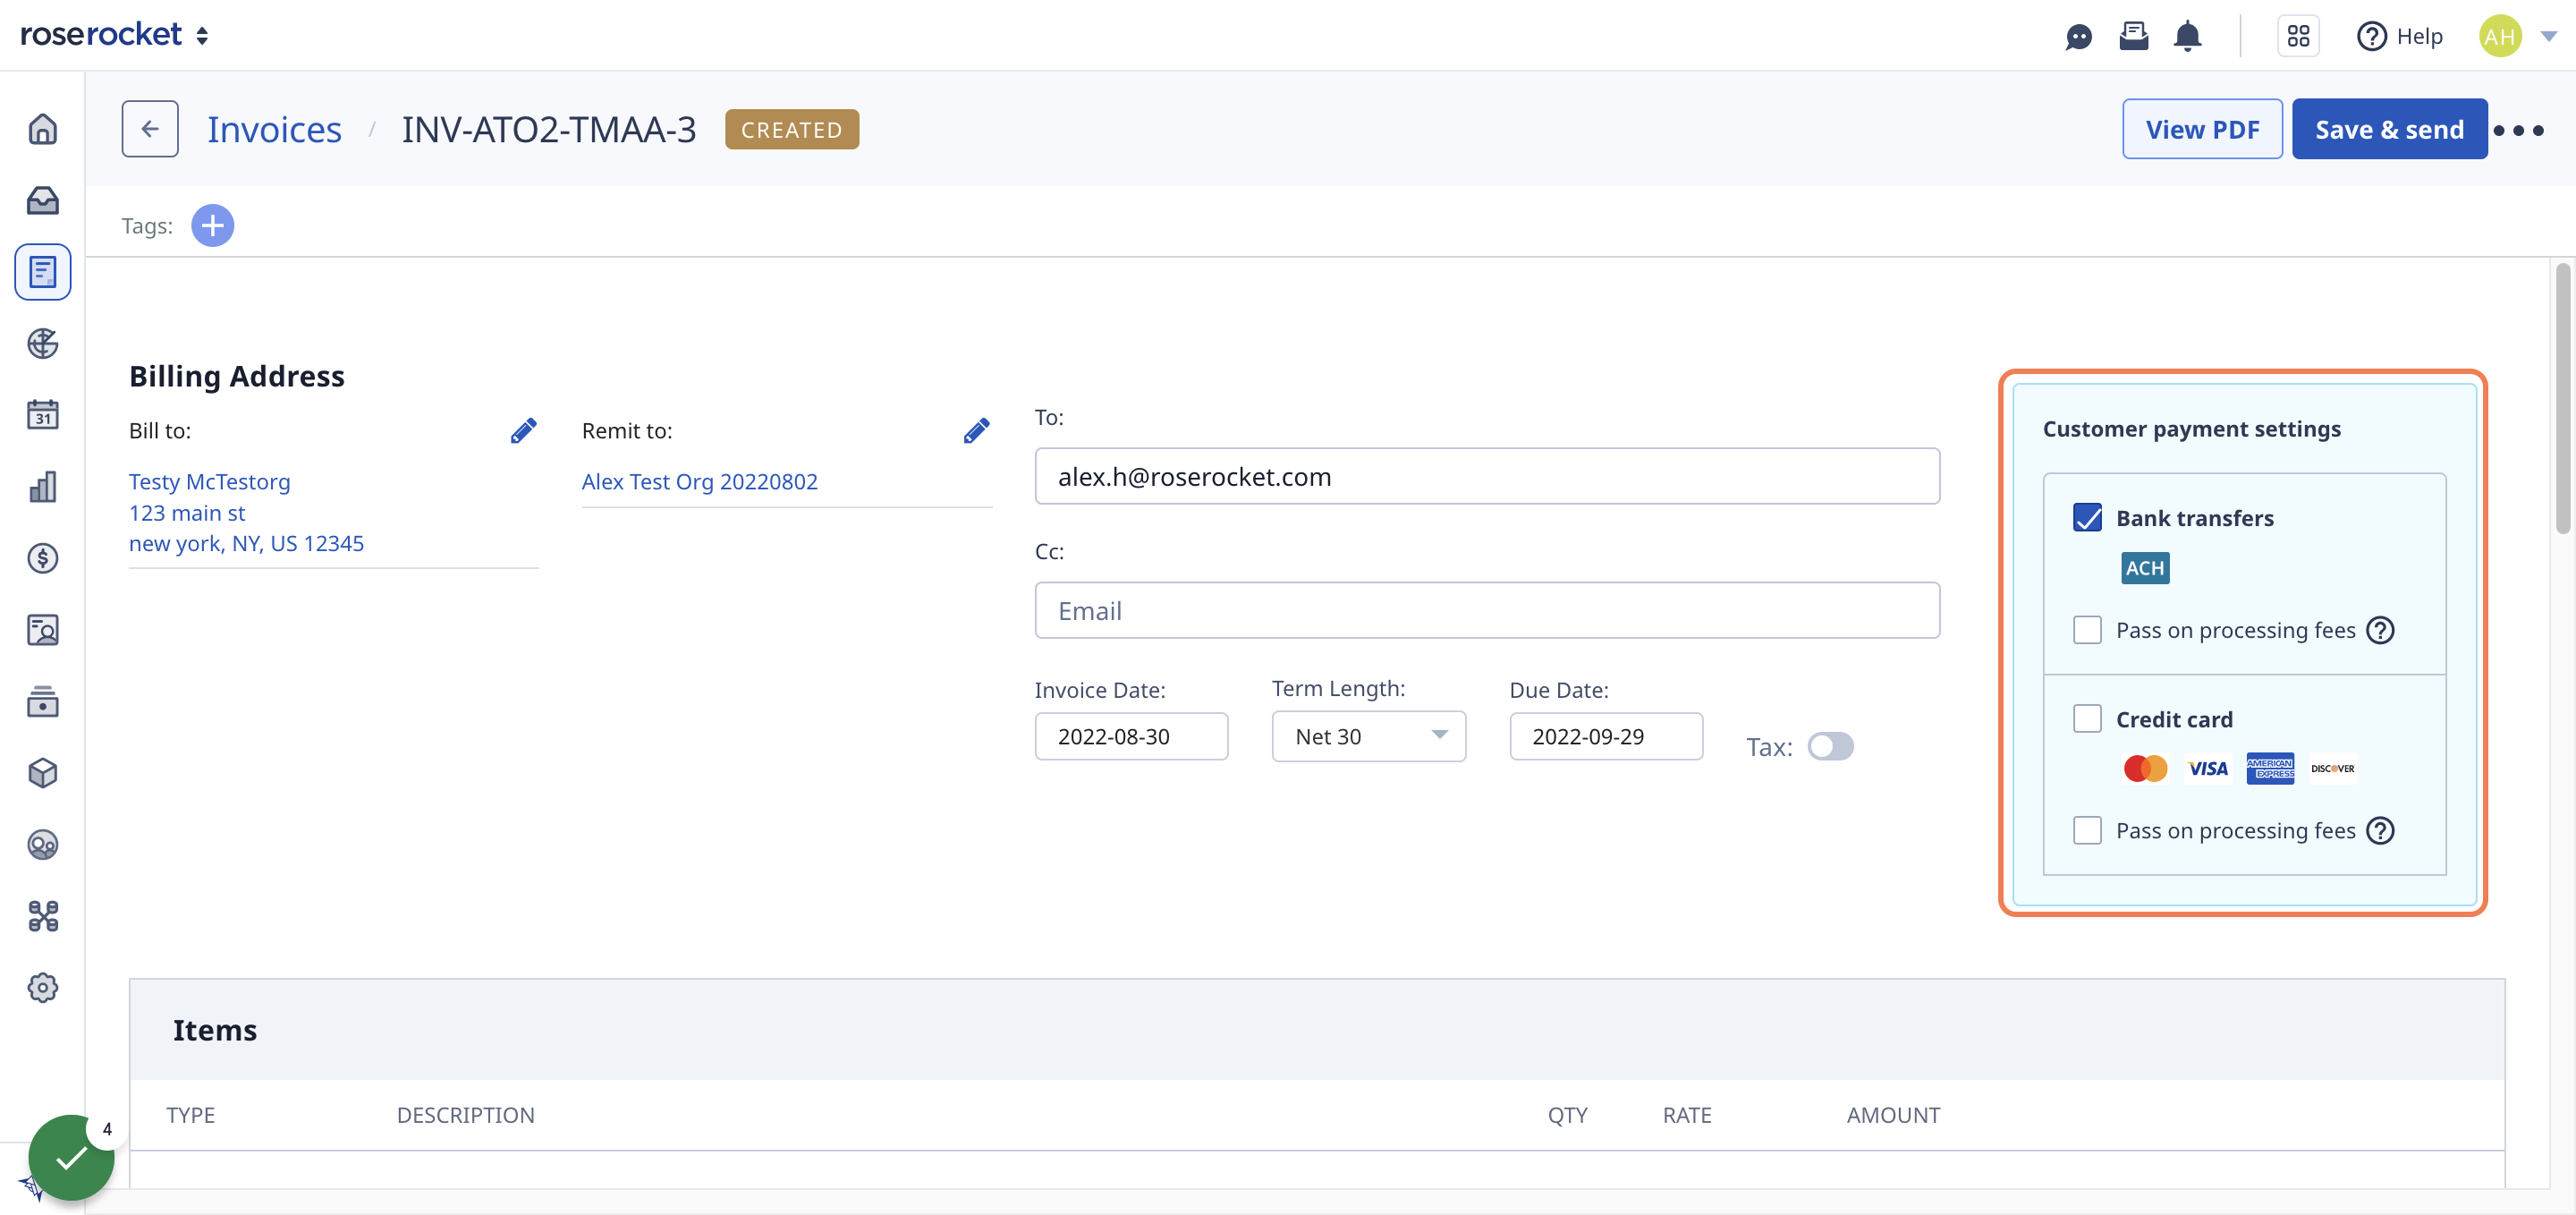The image size is (2576, 1215).
Task: Edit Bill to address pencil icon
Action: [x=523, y=430]
